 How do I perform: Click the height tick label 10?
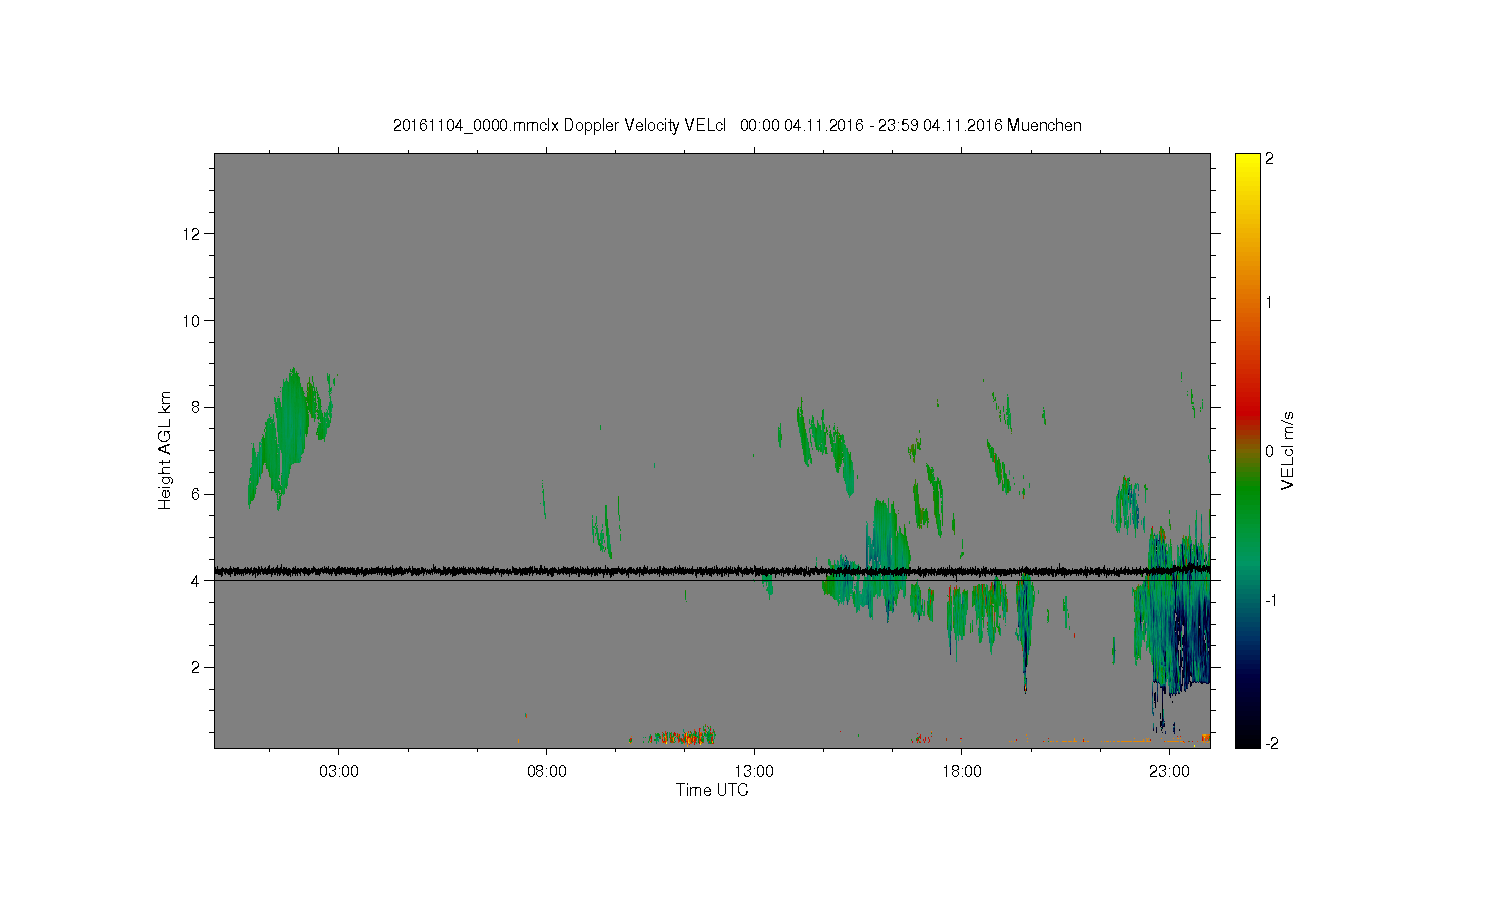click(193, 320)
